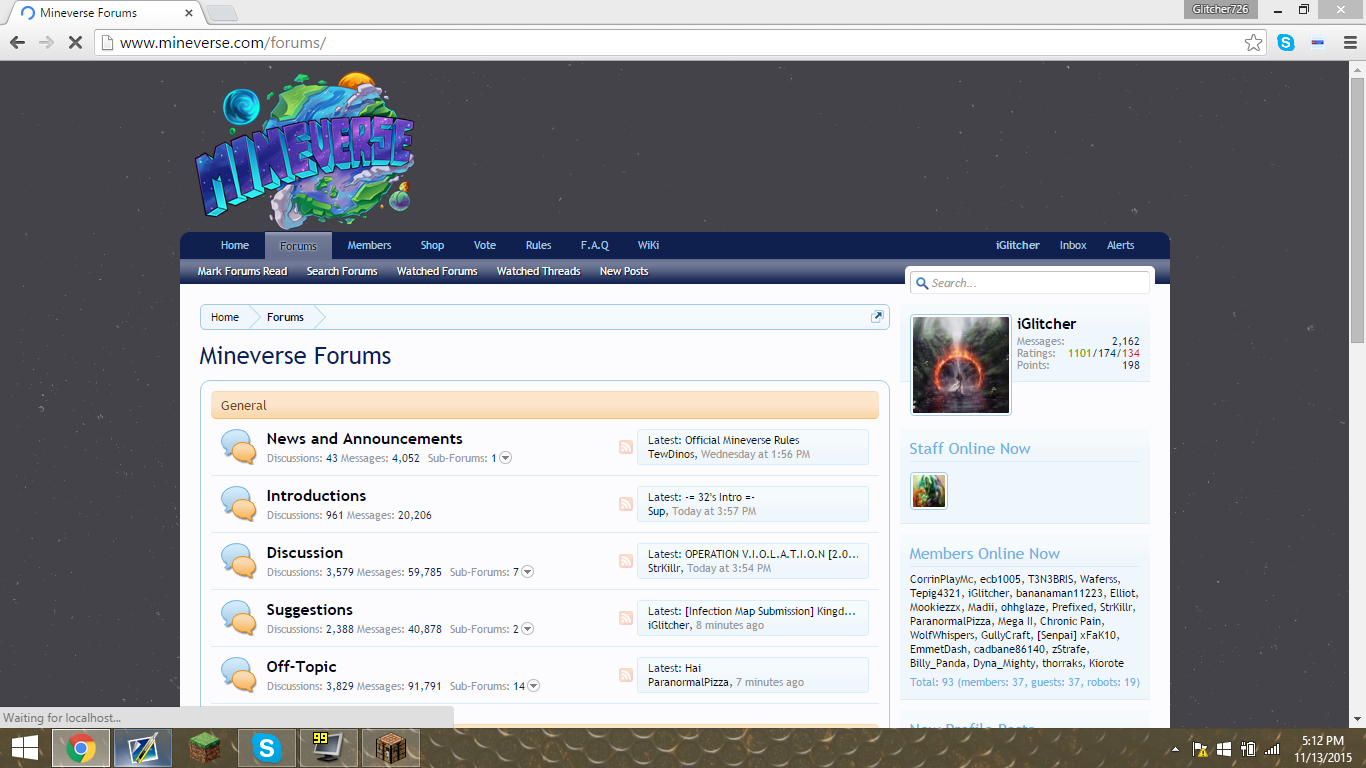Expand the News and Announcements sub-forums dropdown
1366x768 pixels.
(505, 458)
